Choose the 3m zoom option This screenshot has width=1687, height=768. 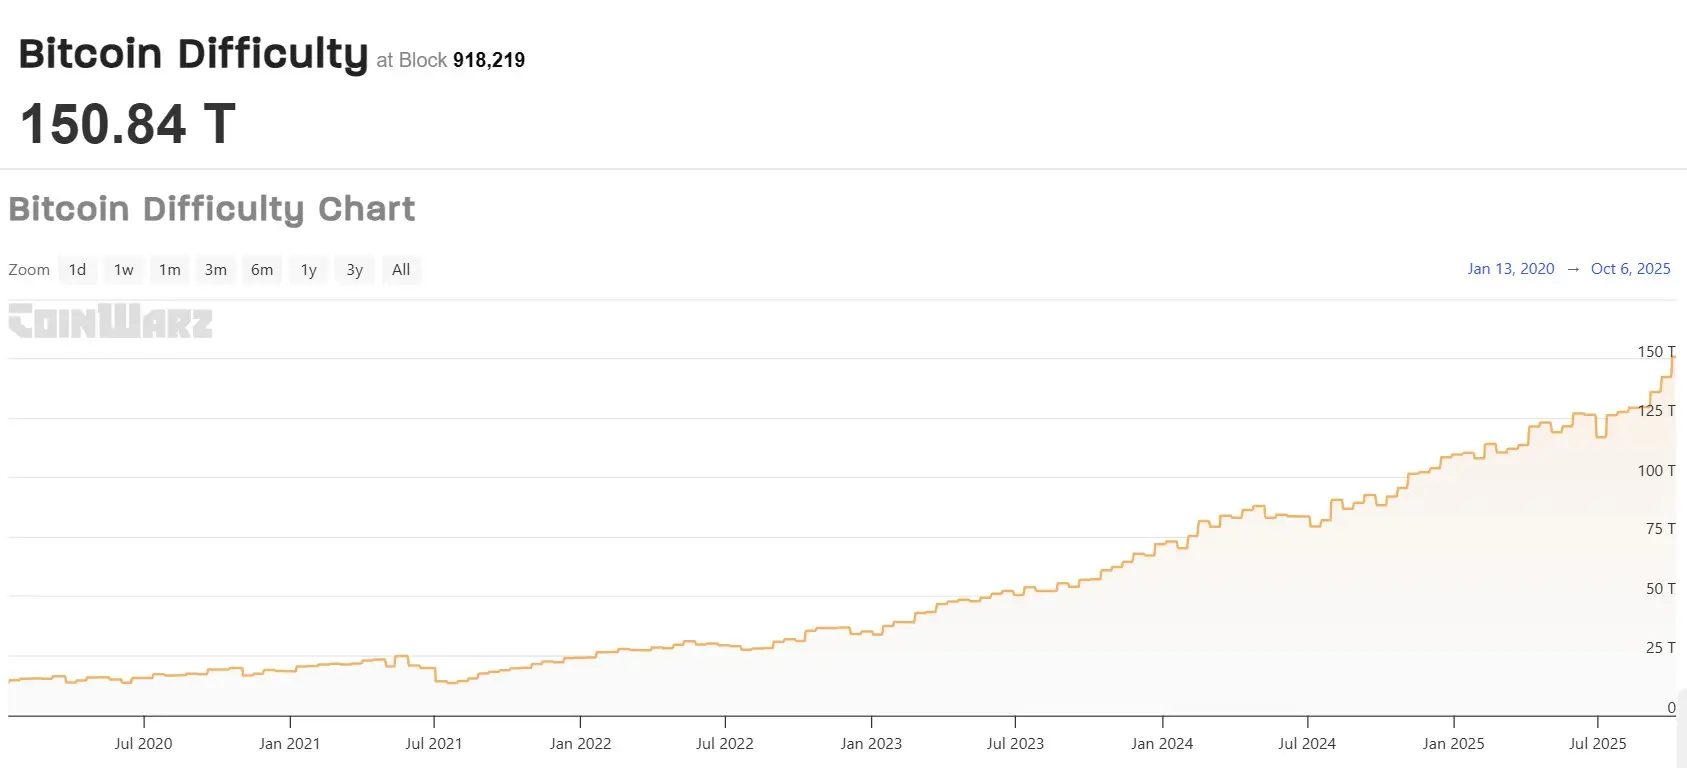(x=216, y=270)
